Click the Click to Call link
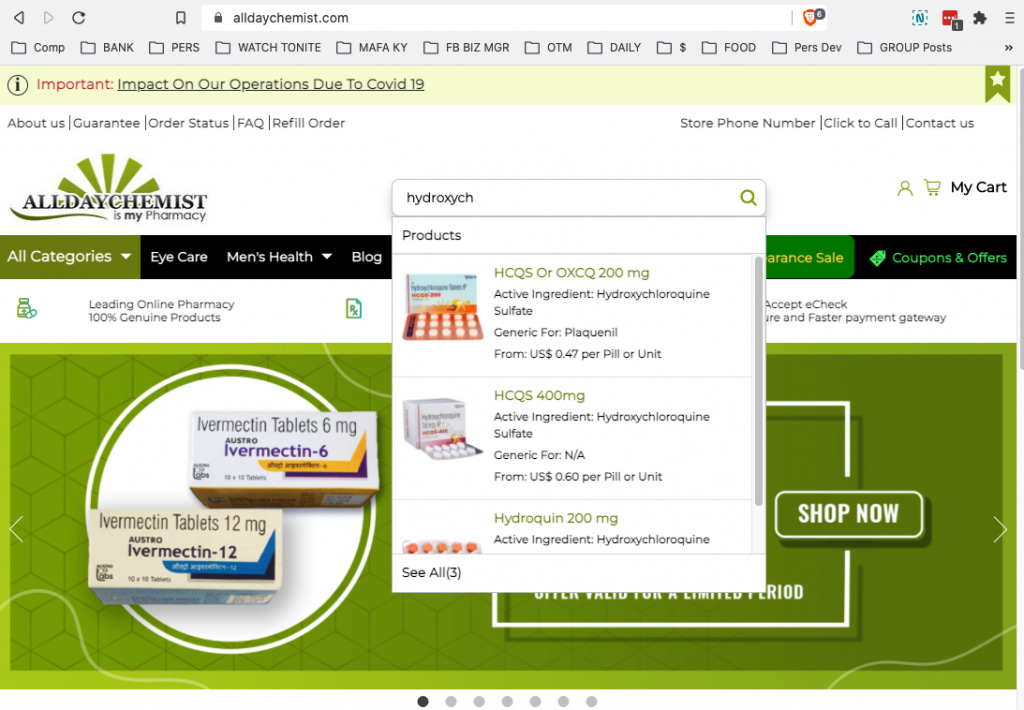Image resolution: width=1024 pixels, height=710 pixels. coord(861,123)
